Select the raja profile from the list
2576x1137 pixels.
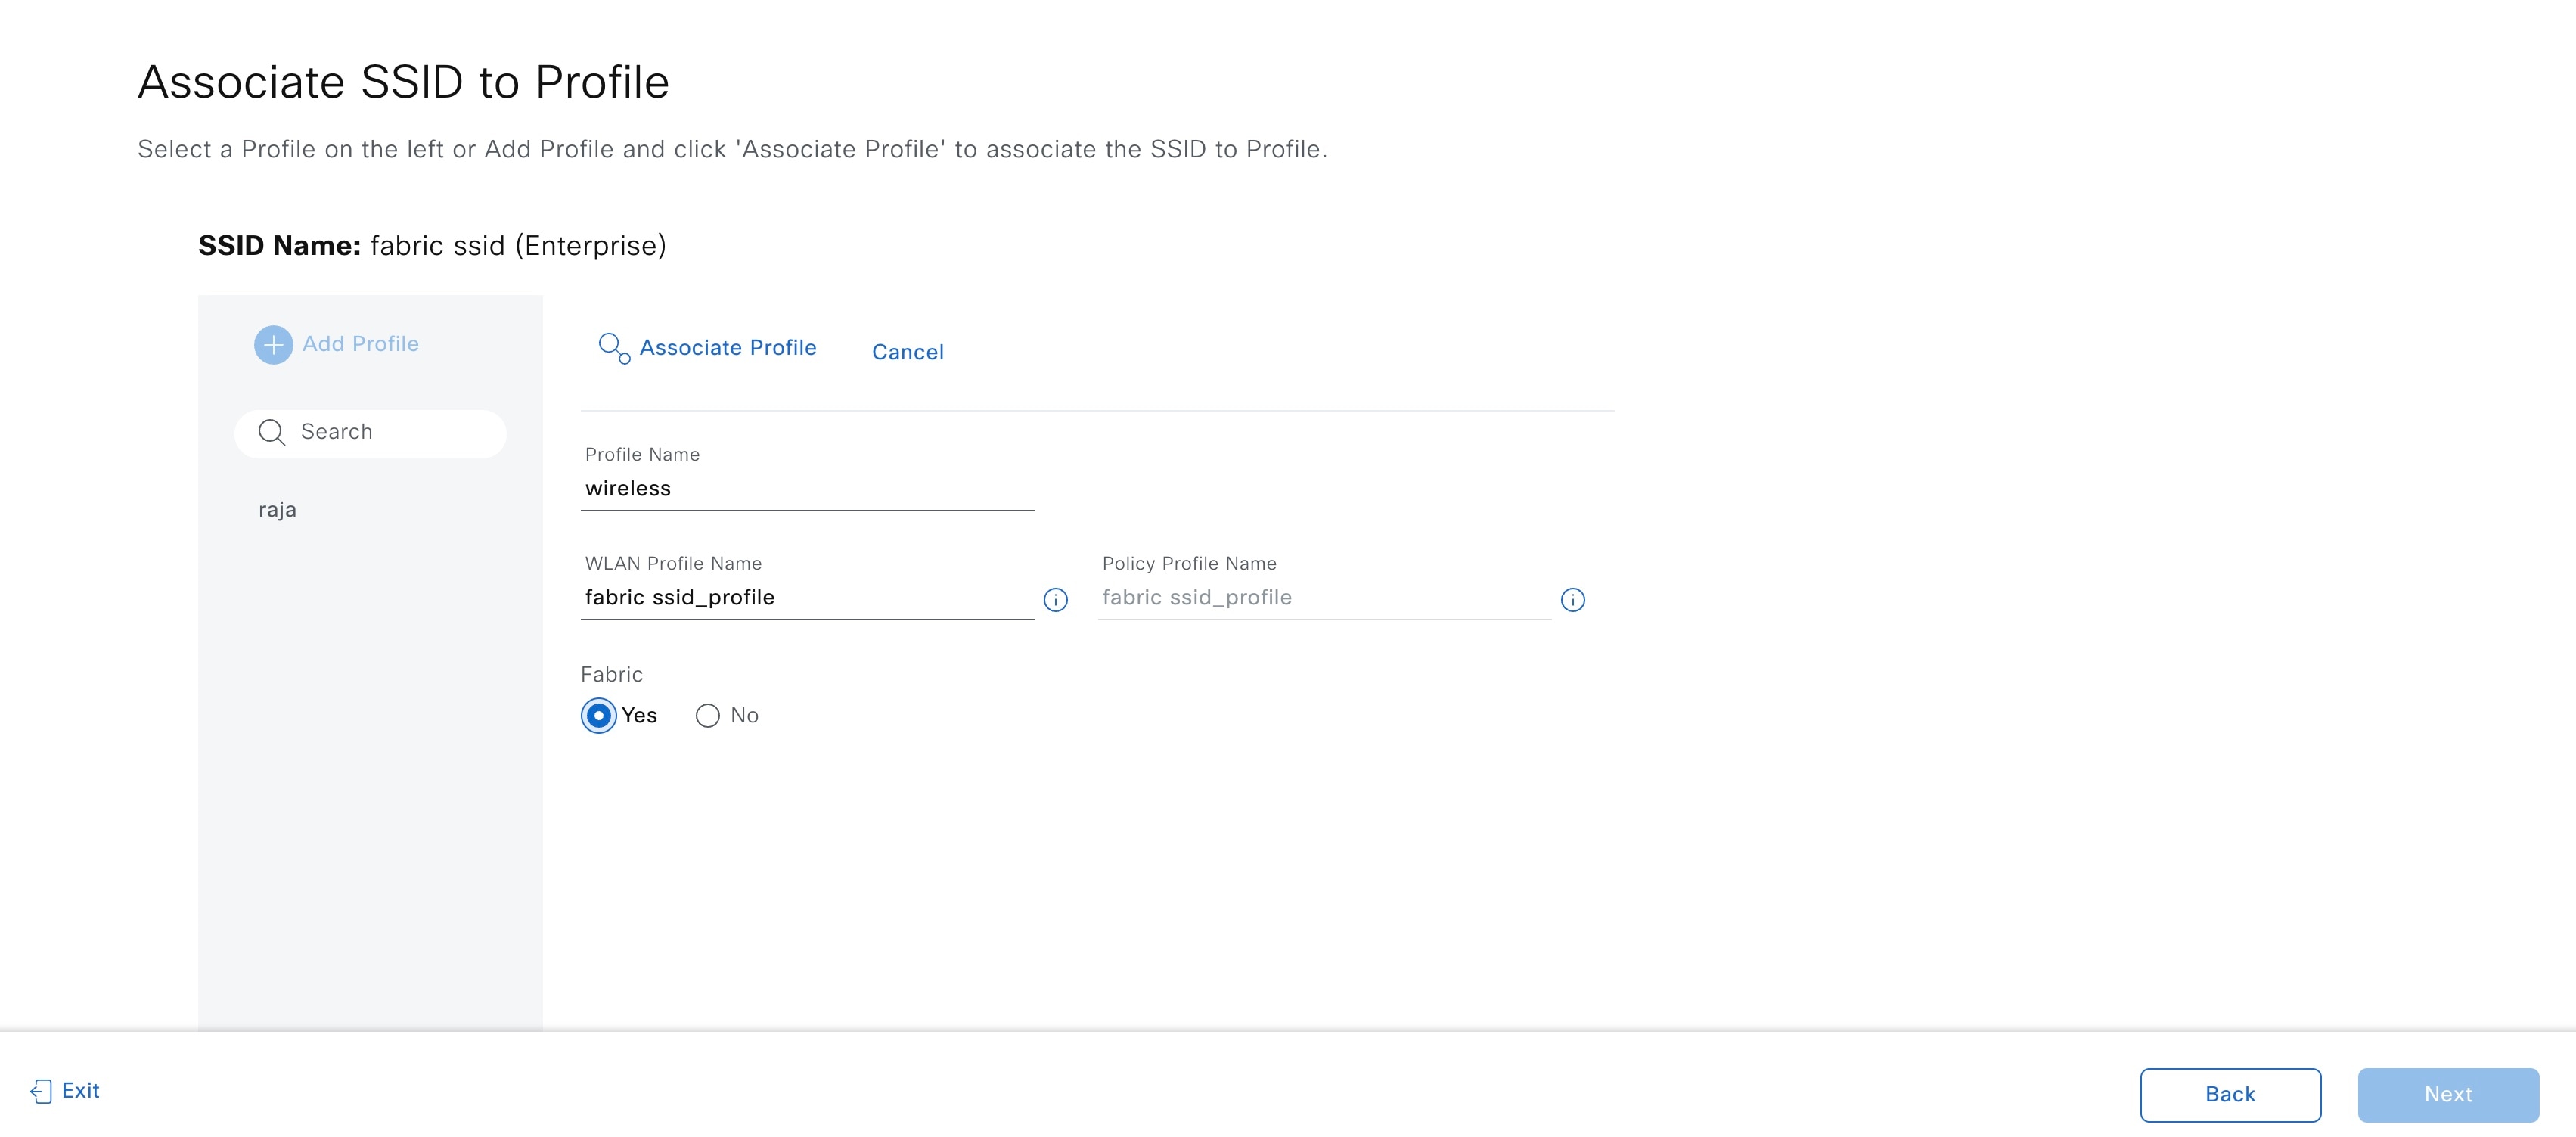[278, 508]
